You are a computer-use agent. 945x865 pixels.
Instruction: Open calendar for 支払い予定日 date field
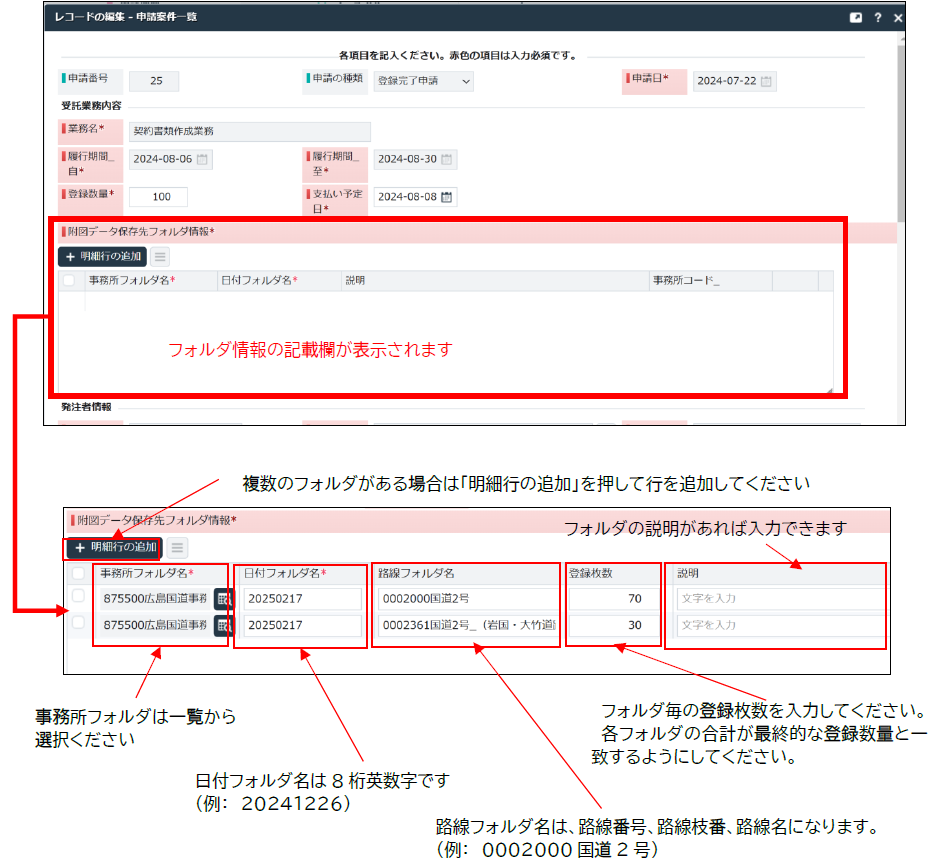(447, 197)
